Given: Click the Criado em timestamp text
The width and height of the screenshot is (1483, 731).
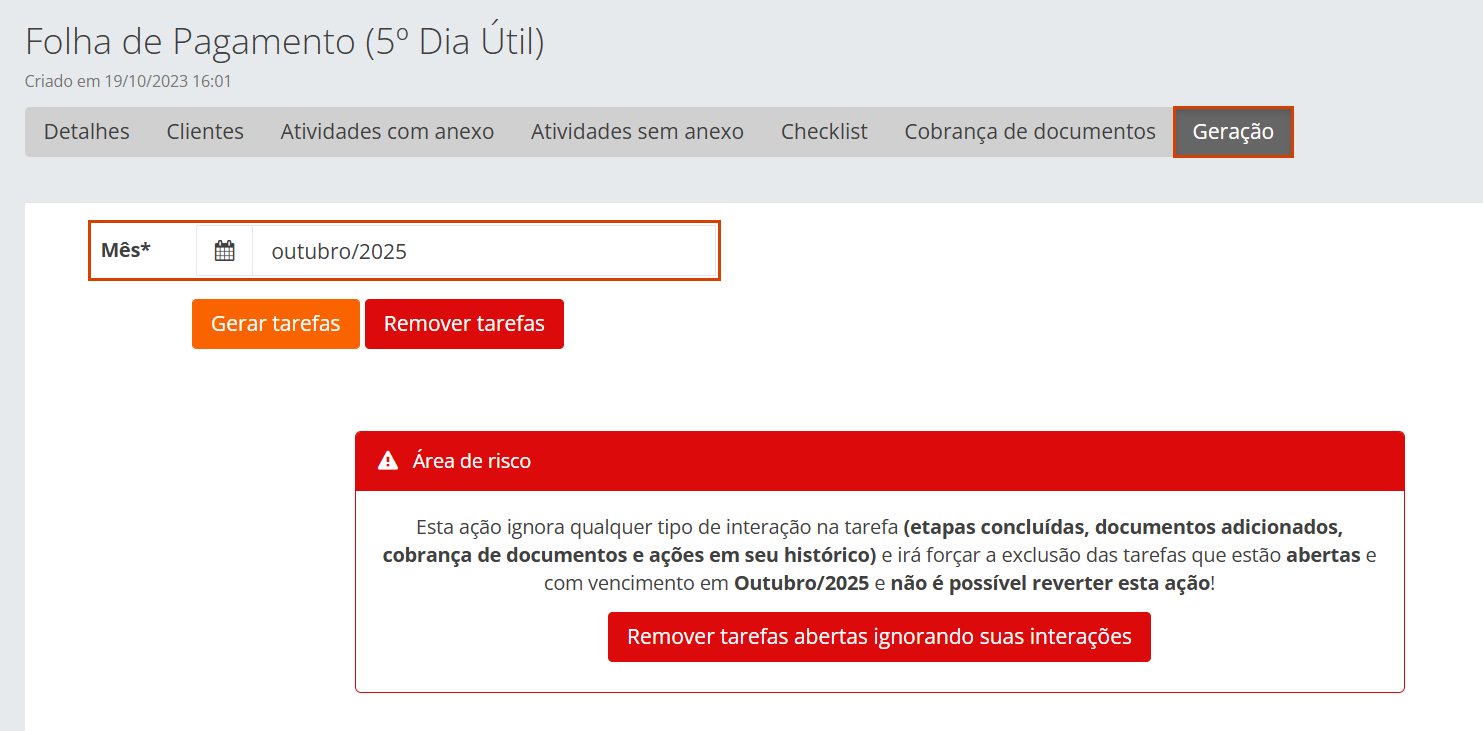Looking at the screenshot, I should coord(128,81).
